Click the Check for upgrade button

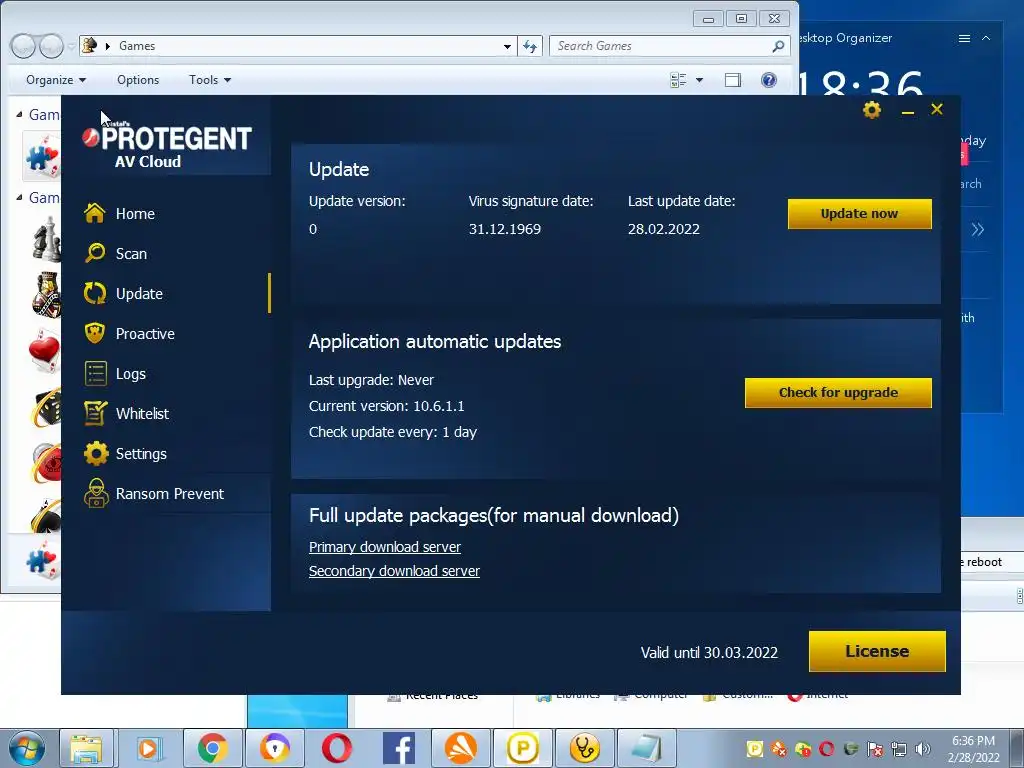pos(839,392)
